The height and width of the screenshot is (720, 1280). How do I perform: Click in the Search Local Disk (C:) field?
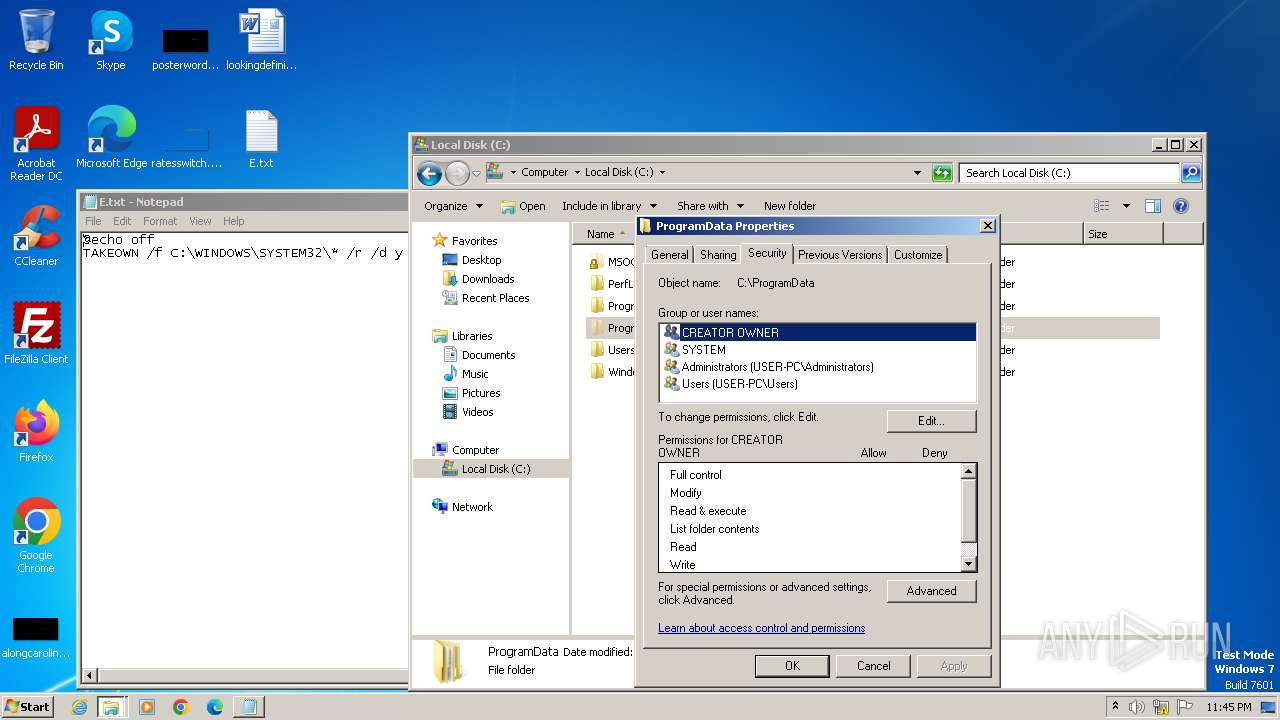click(x=1069, y=173)
